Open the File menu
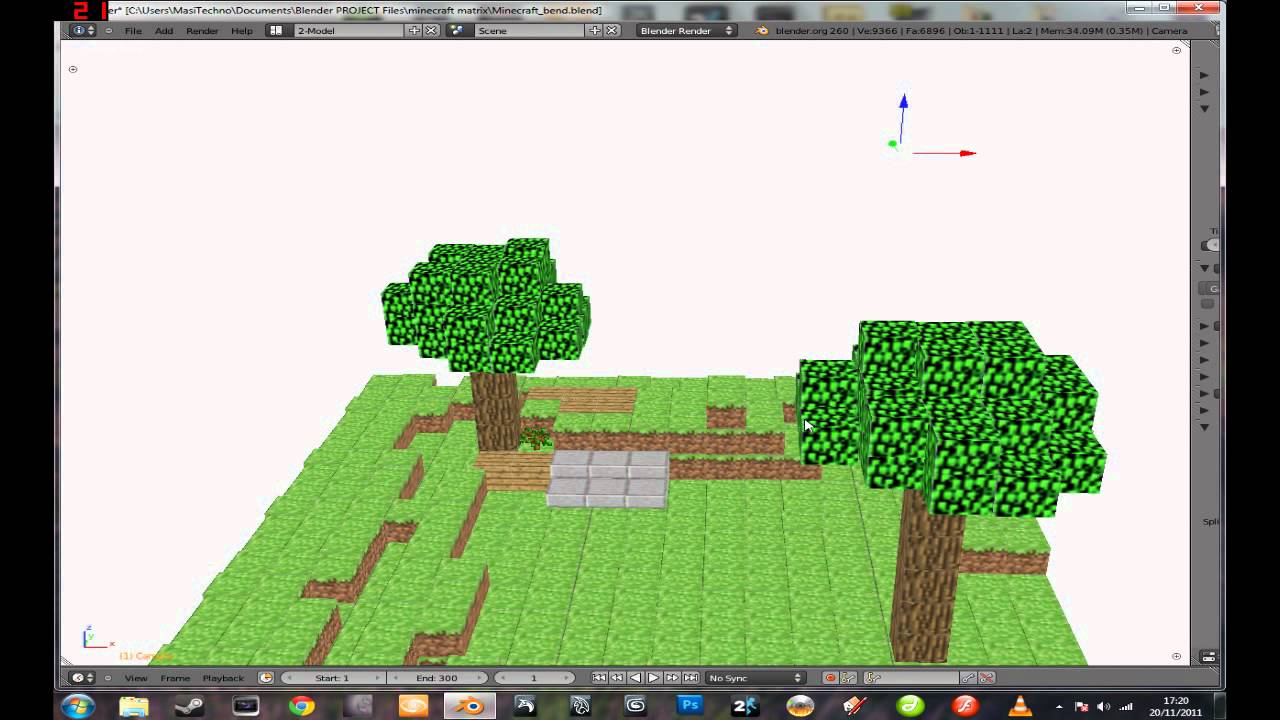1280x720 pixels. coord(133,31)
